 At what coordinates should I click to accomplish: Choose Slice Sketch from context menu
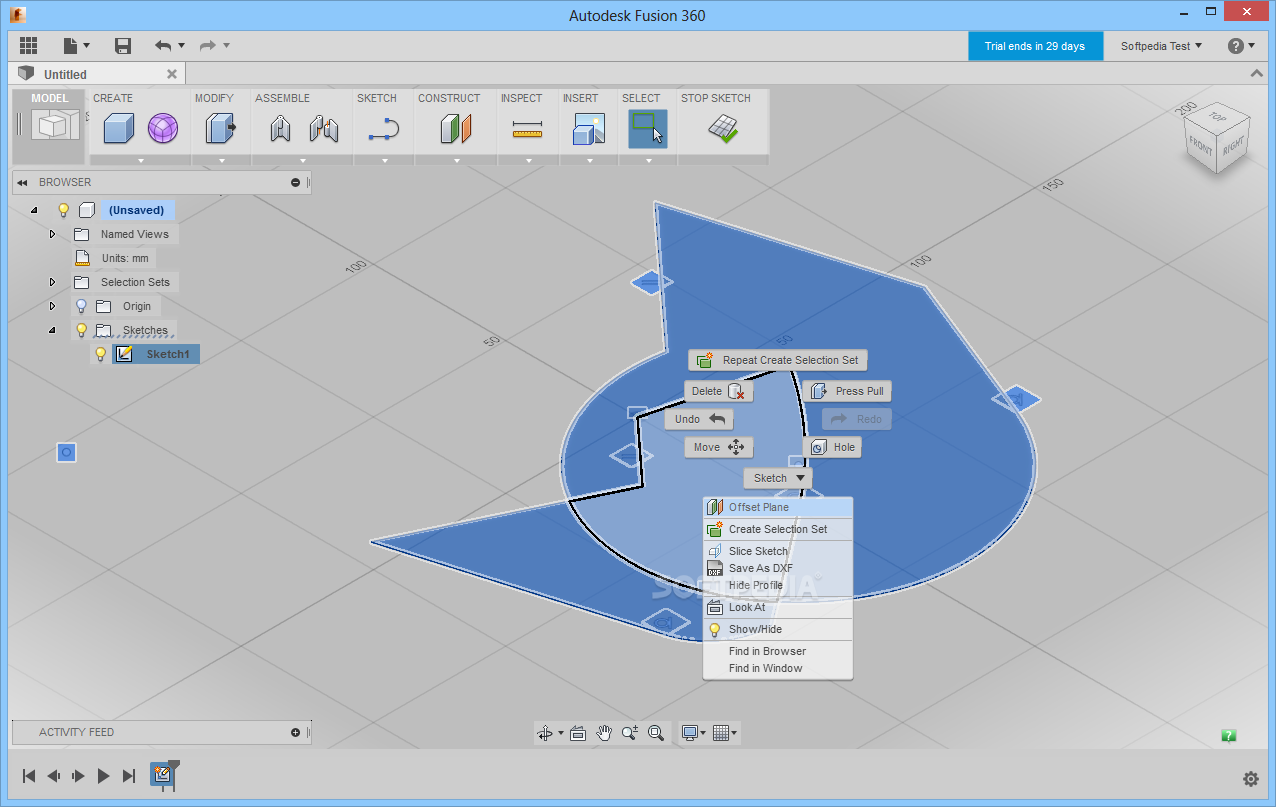point(778,551)
